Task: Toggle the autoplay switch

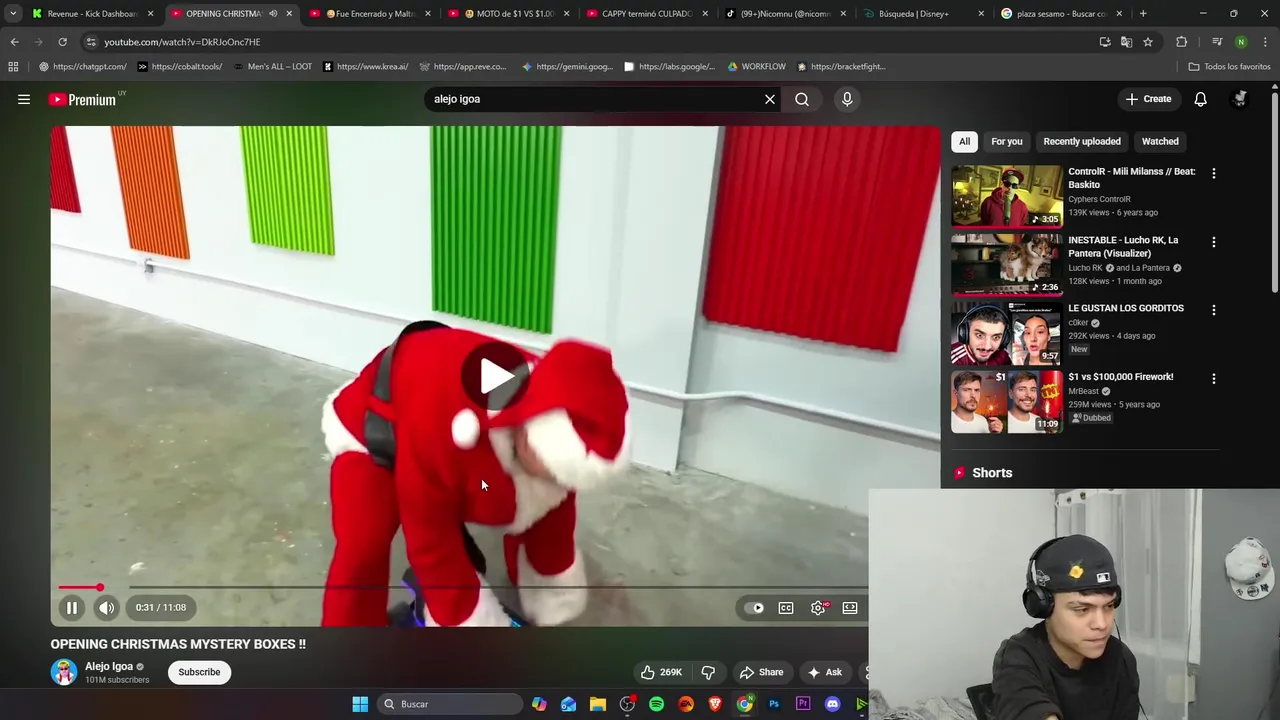Action: 754,608
